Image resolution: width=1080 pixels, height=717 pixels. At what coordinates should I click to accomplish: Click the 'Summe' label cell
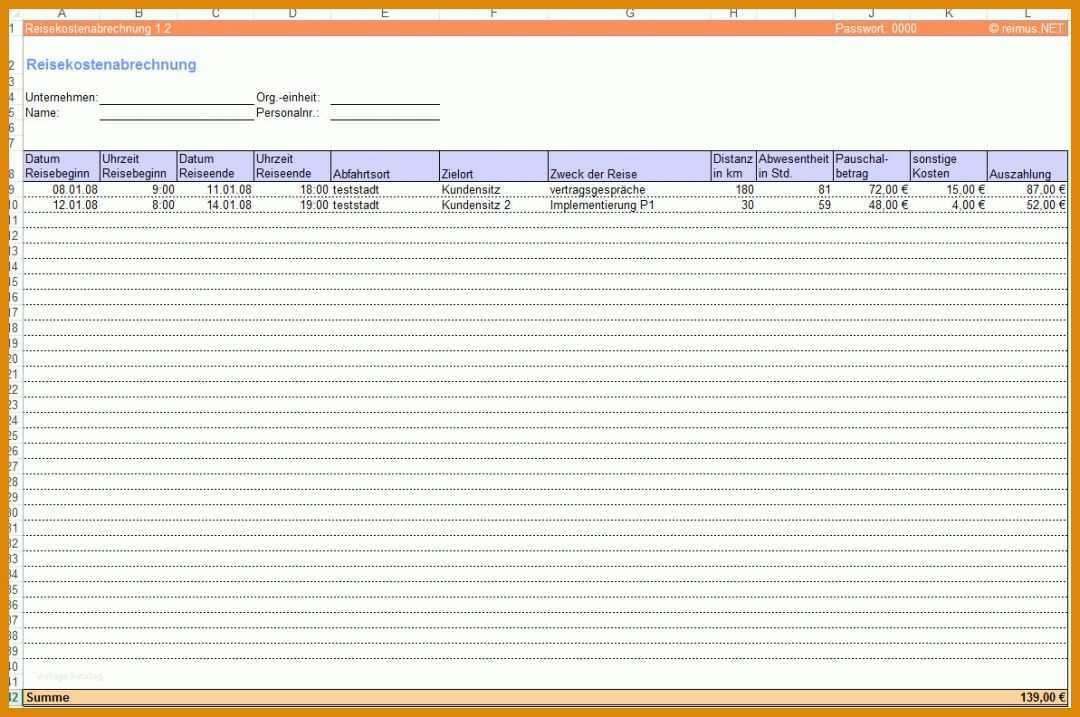click(61, 697)
